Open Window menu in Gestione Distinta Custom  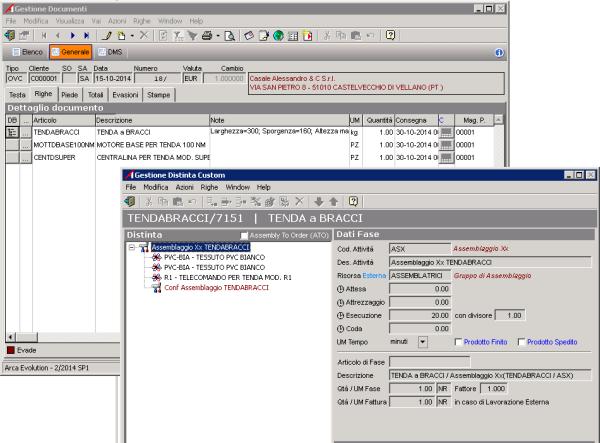click(x=237, y=187)
